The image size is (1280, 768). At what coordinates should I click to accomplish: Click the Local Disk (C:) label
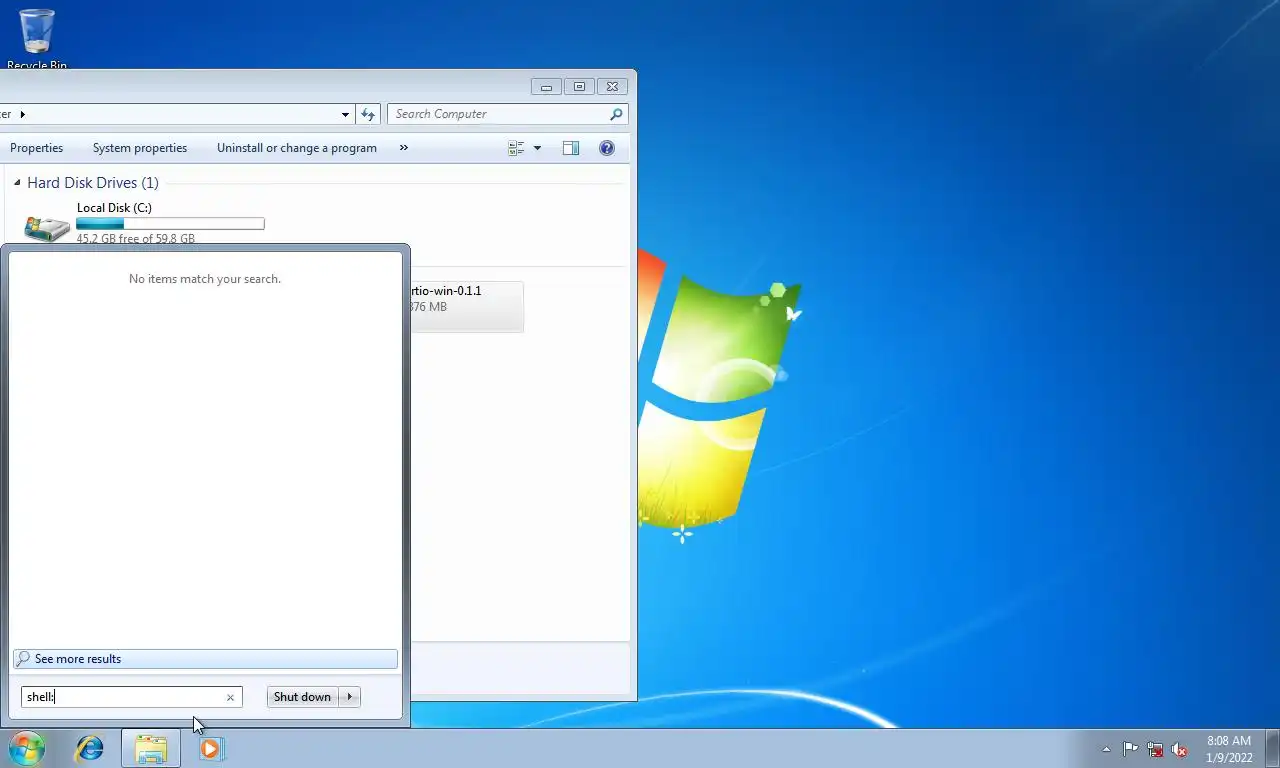[114, 208]
